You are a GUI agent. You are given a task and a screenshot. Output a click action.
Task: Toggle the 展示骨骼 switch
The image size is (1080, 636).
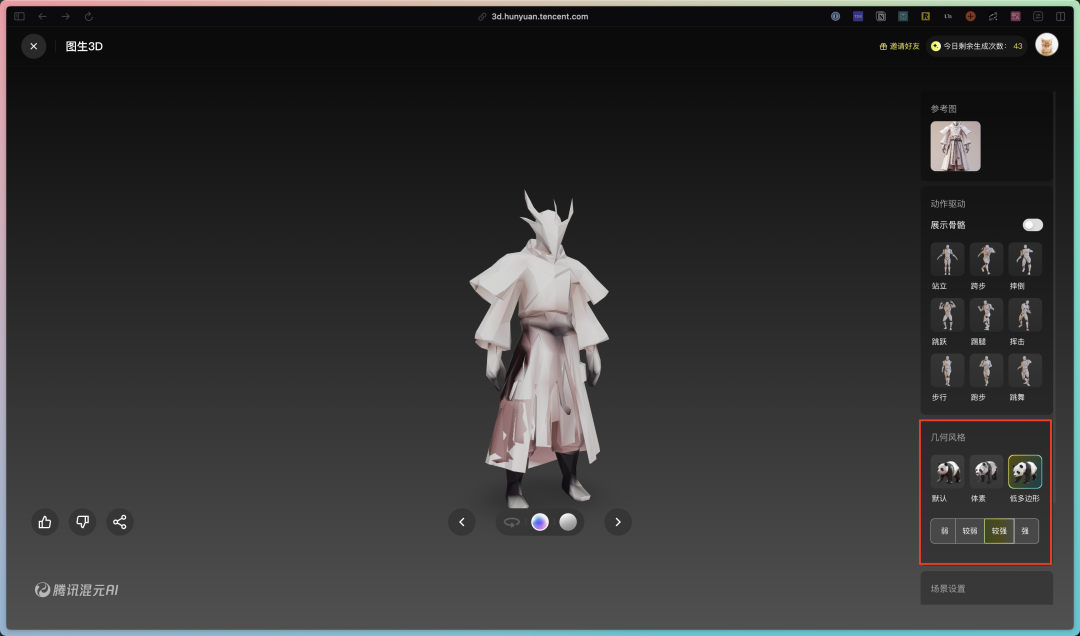tap(1032, 225)
